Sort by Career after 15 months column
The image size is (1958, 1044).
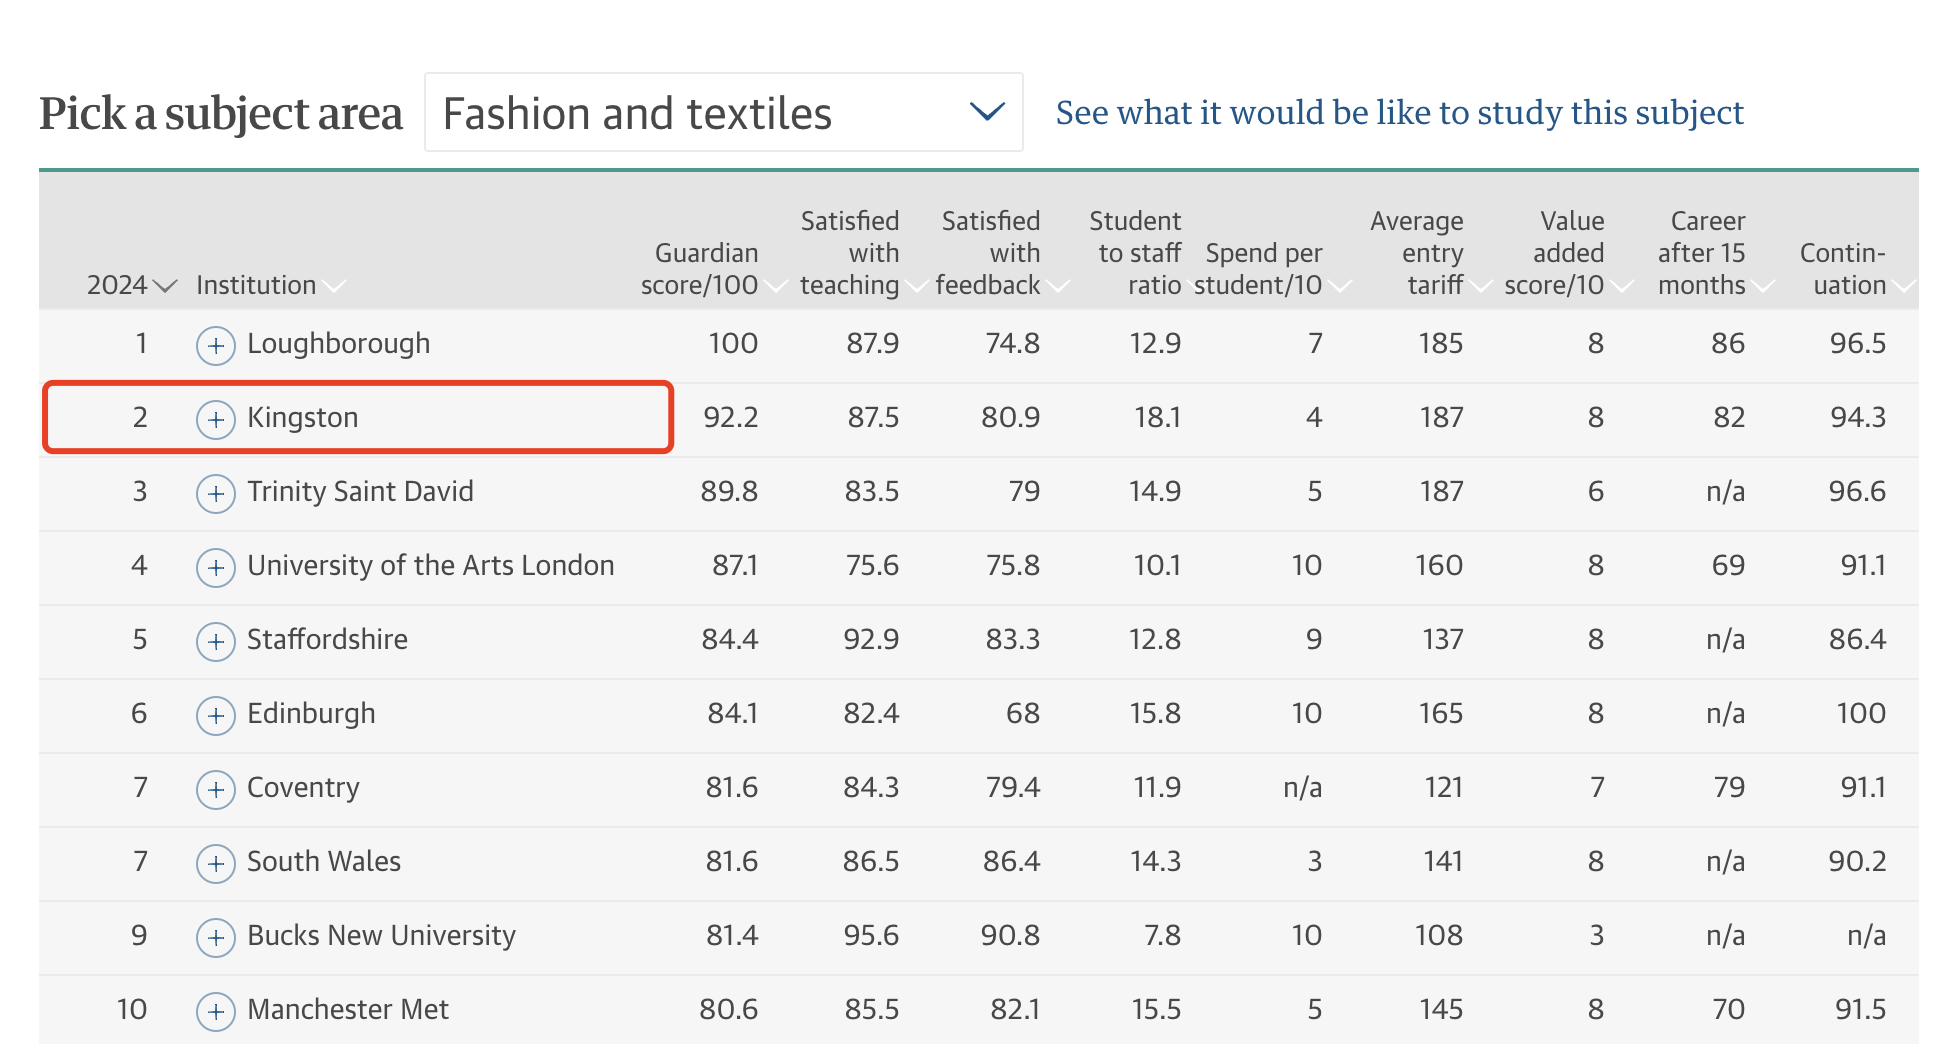(1714, 253)
